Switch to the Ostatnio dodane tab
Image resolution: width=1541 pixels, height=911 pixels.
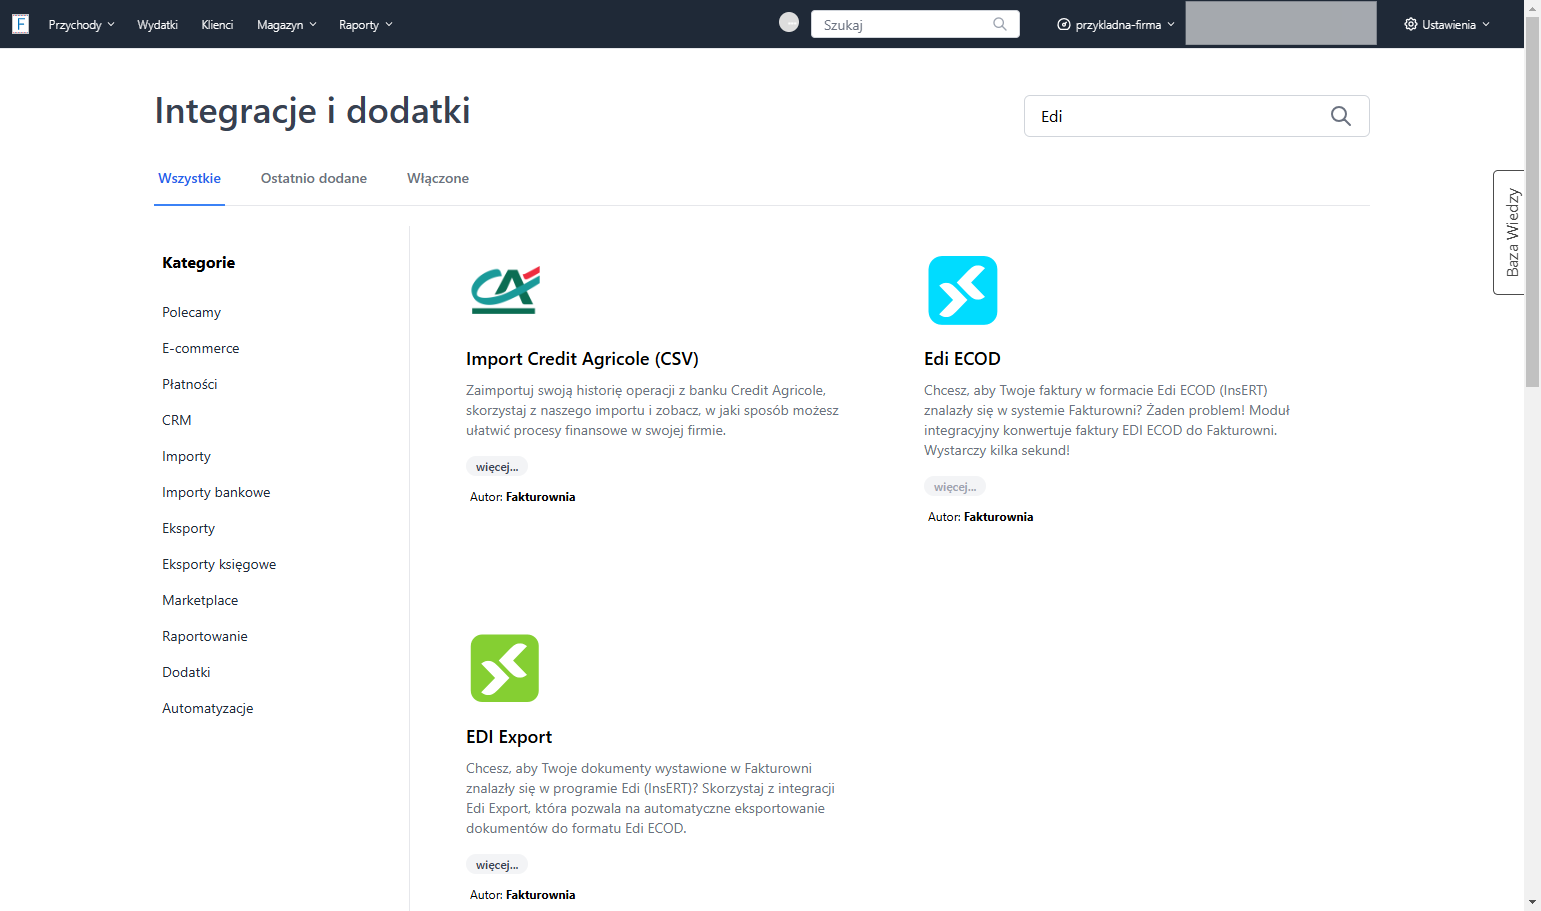tap(314, 178)
